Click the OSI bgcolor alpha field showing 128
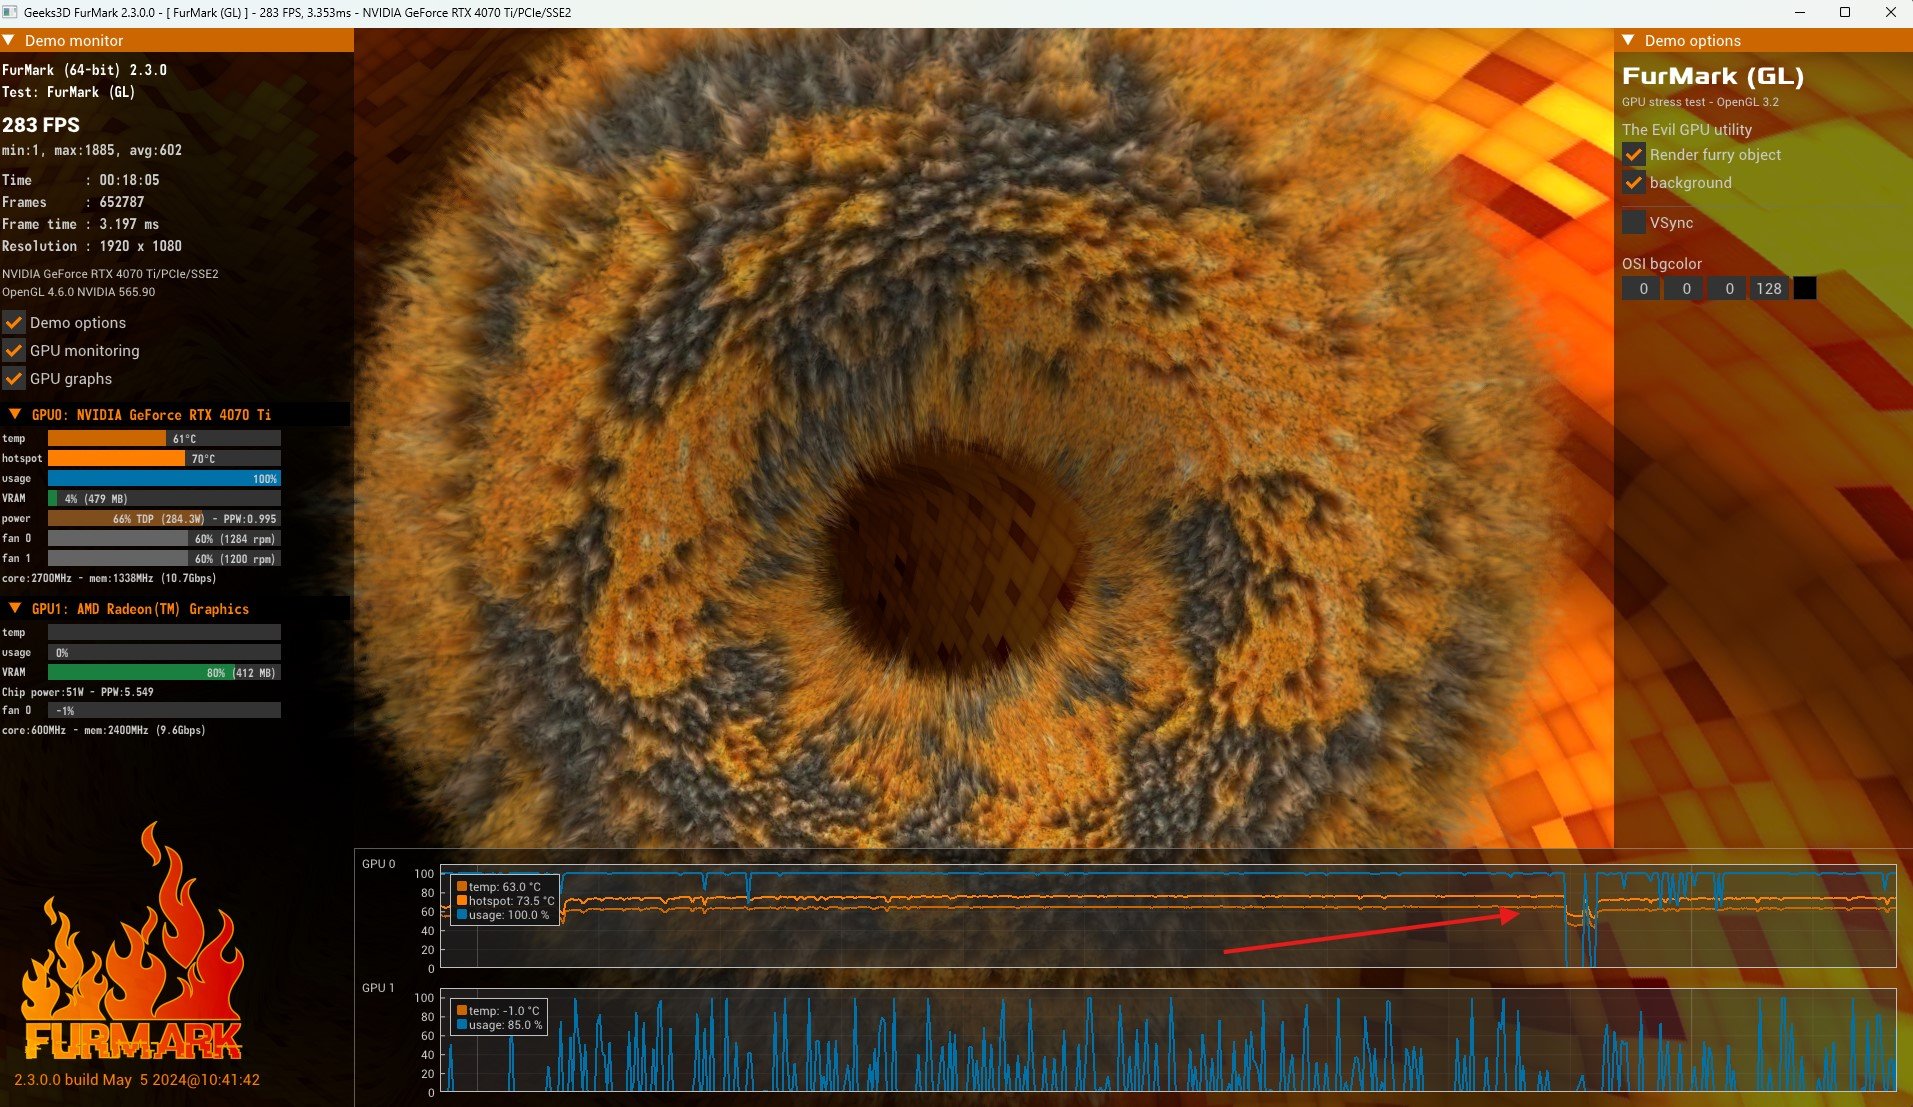Image resolution: width=1913 pixels, height=1107 pixels. point(1768,289)
